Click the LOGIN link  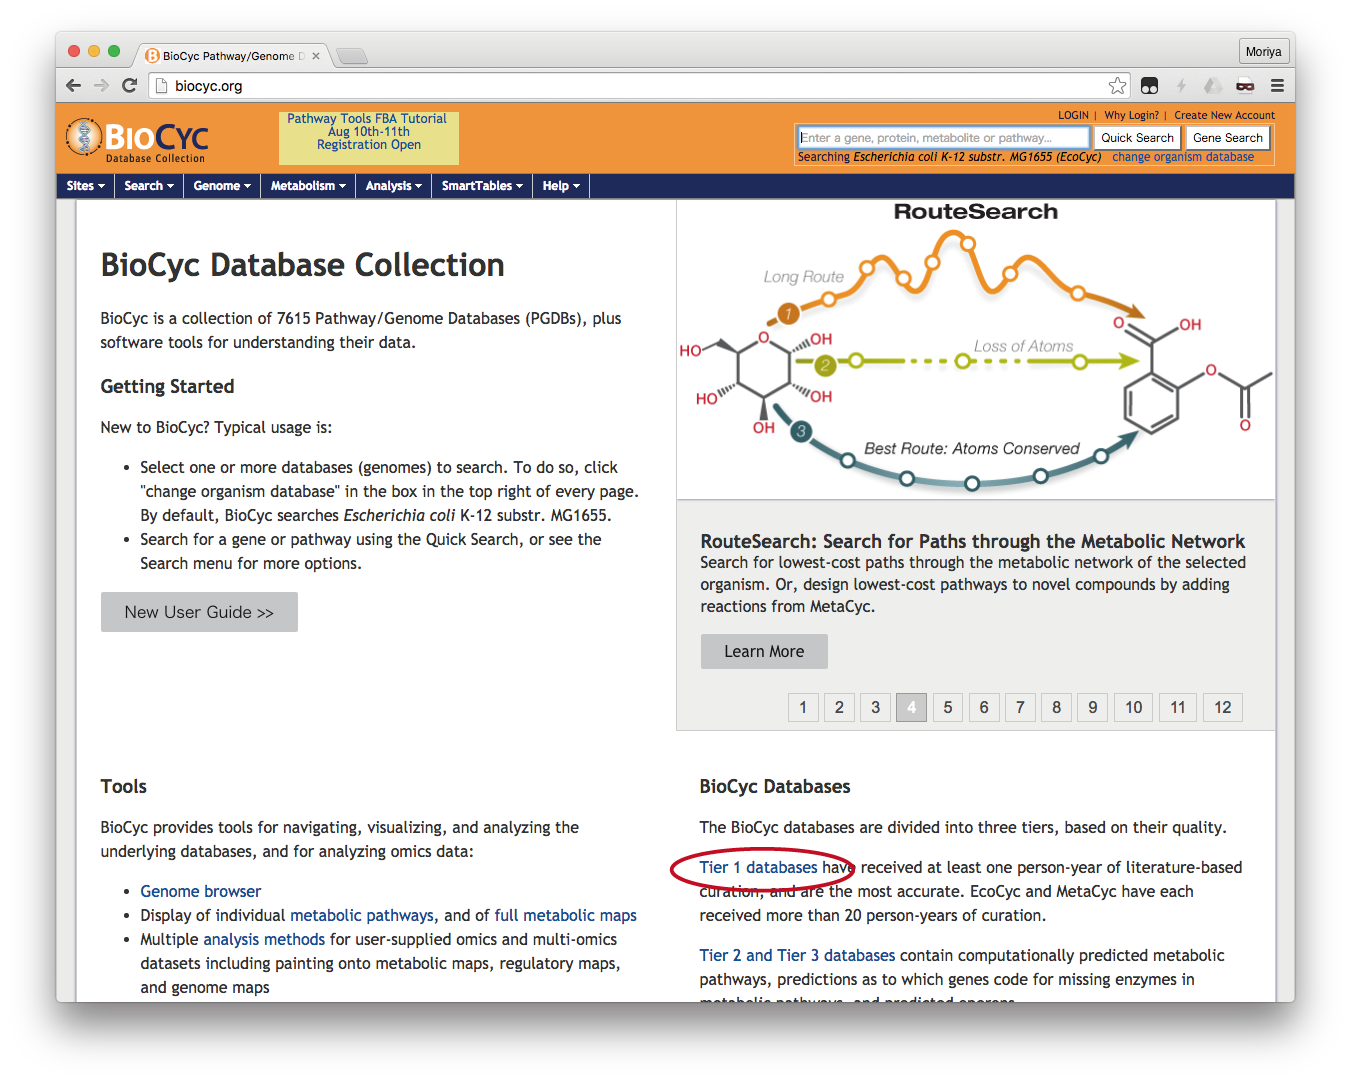(x=1073, y=116)
